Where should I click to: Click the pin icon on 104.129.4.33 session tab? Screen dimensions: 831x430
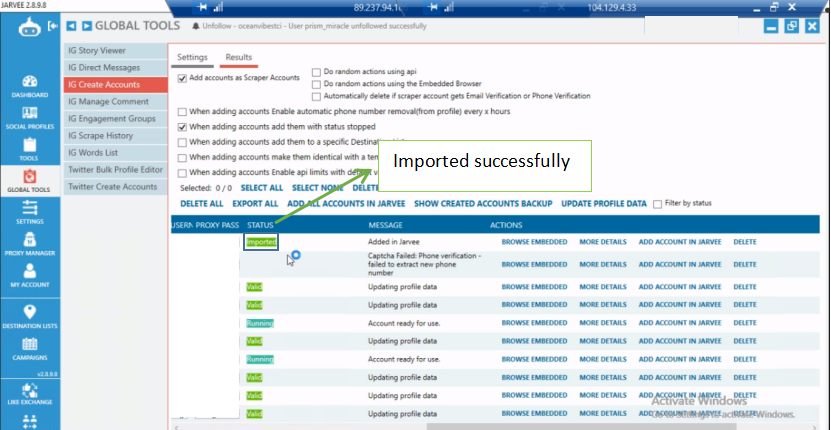pos(432,7)
